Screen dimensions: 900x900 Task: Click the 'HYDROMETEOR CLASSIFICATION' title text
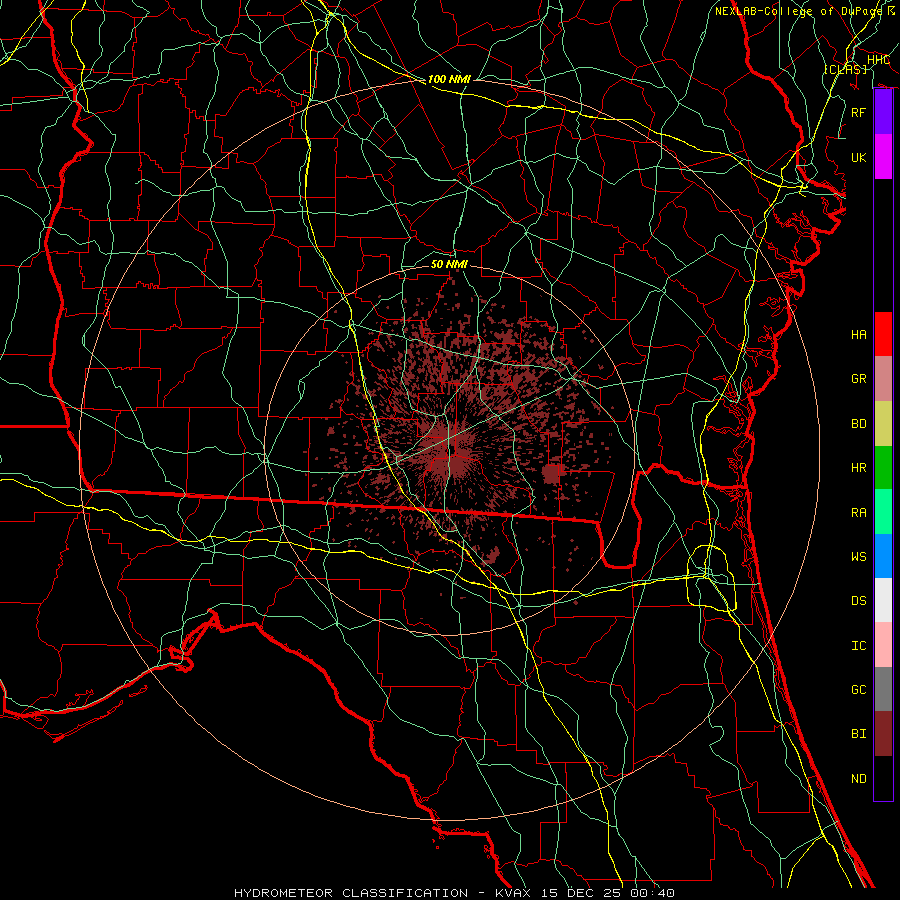[351, 893]
